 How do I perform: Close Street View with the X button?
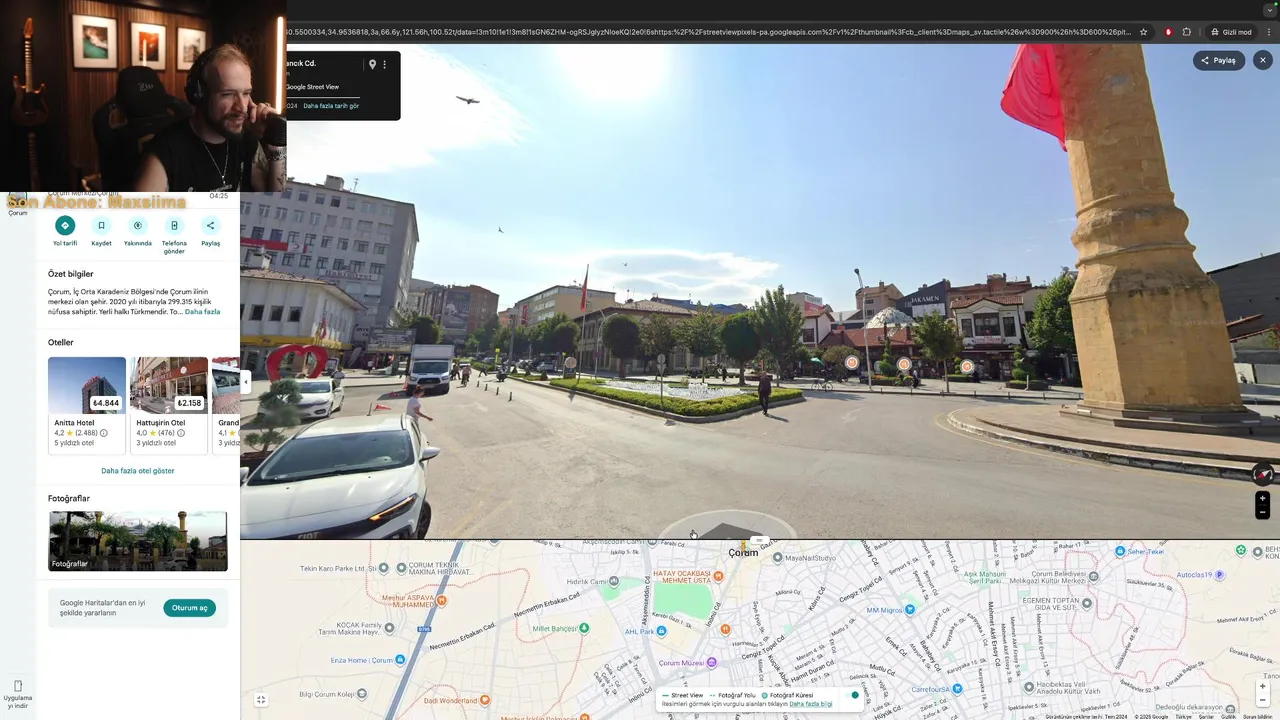1263,60
